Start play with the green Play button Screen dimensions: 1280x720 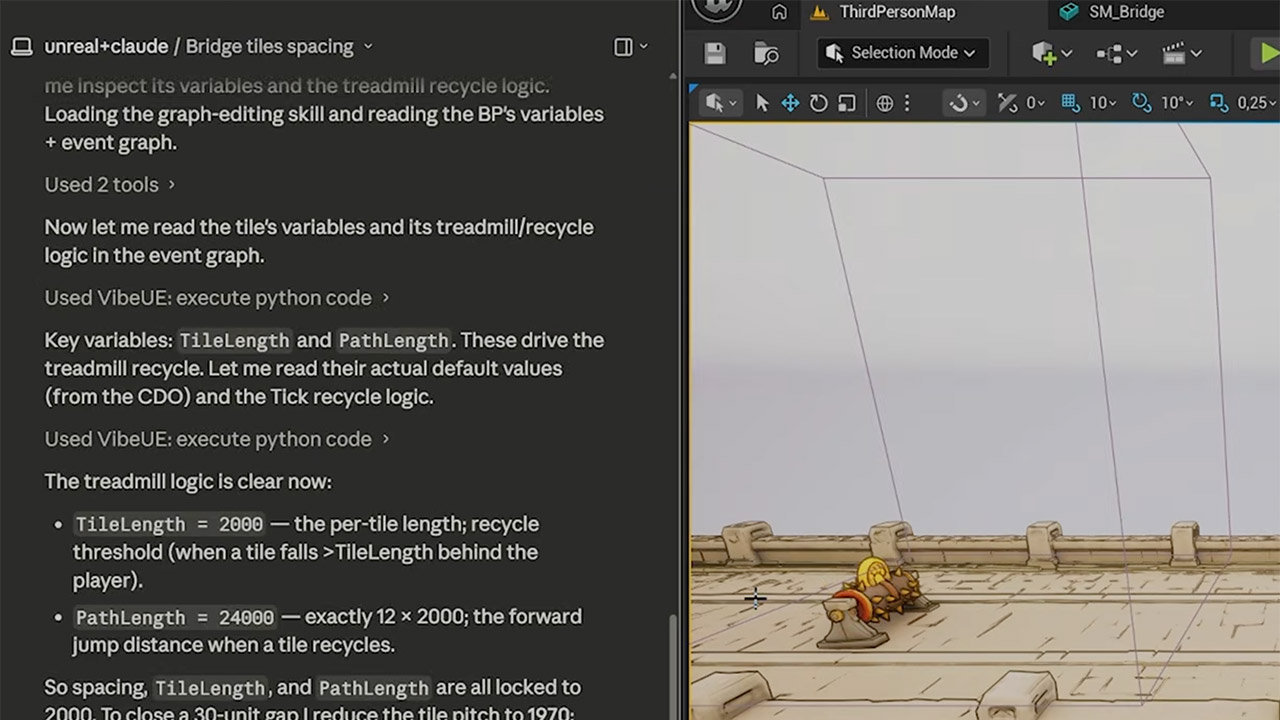1268,53
